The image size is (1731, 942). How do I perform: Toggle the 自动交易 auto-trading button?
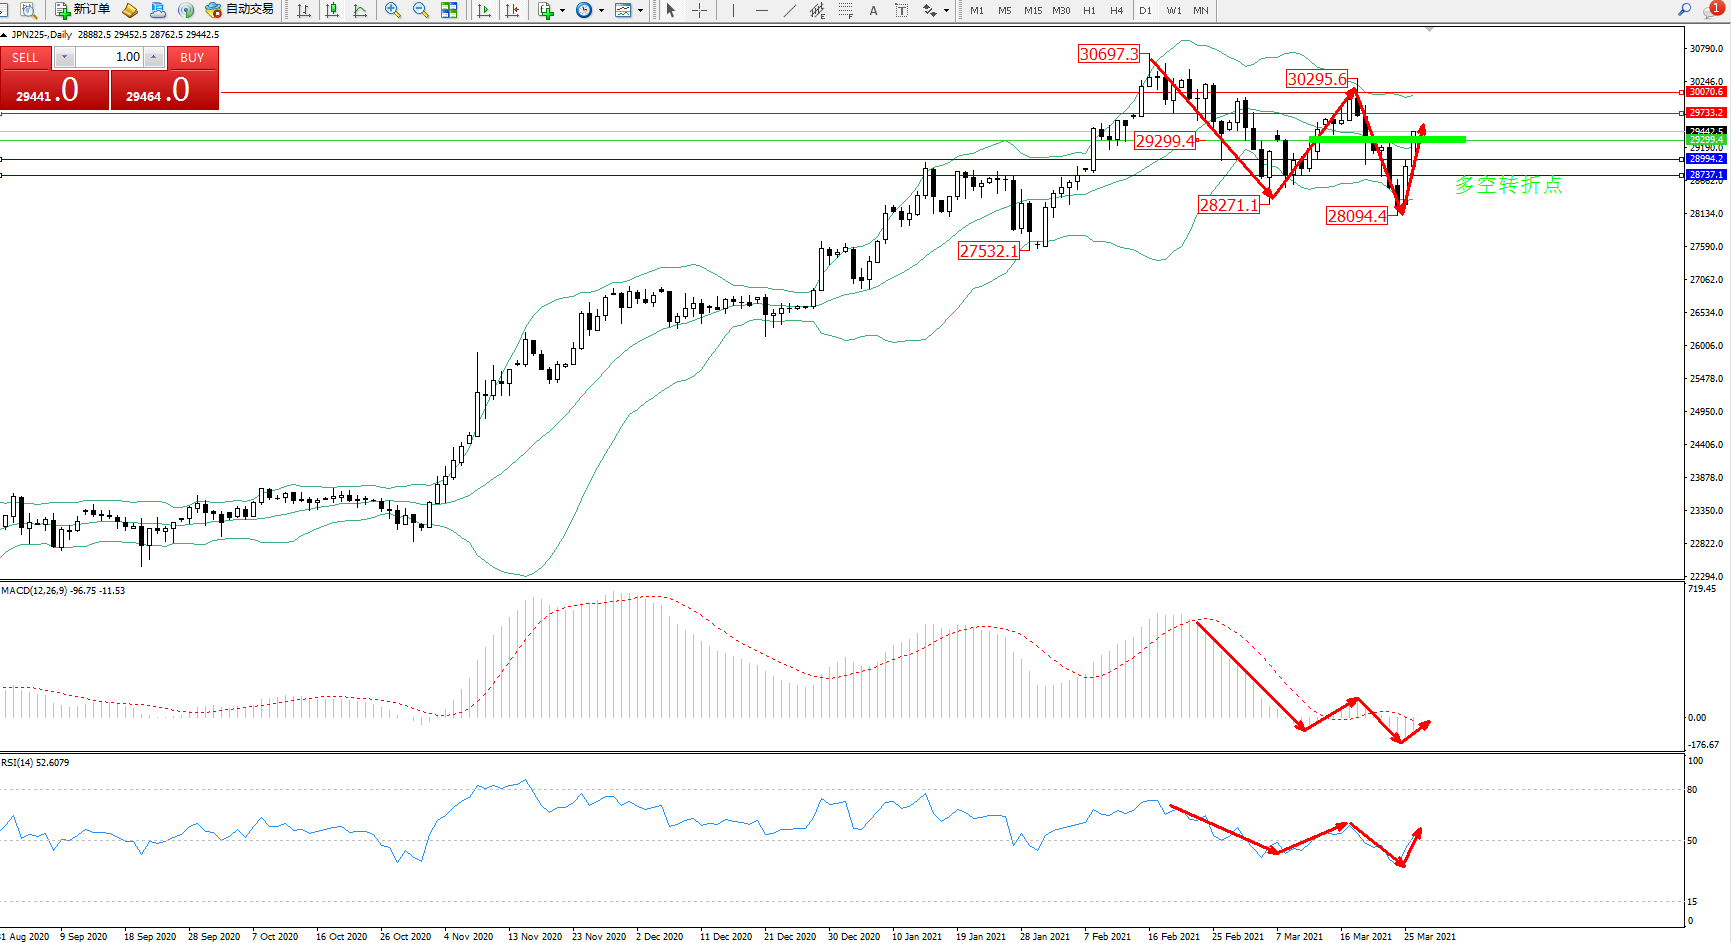239,10
